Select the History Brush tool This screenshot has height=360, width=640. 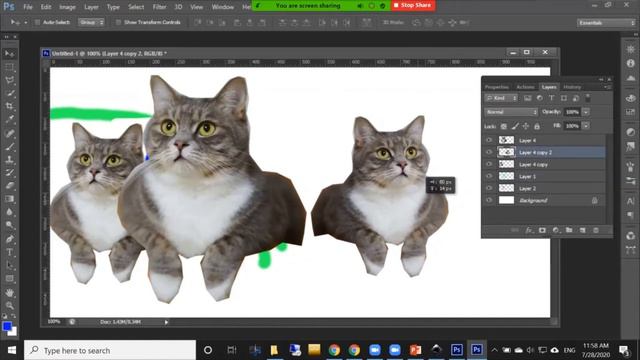coord(9,173)
